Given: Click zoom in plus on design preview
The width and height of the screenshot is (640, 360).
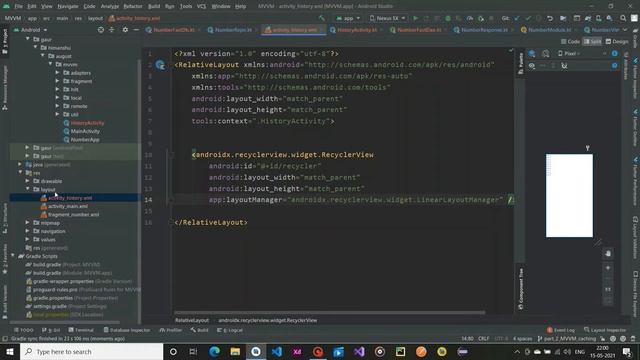Looking at the screenshot, I should [x=608, y=268].
